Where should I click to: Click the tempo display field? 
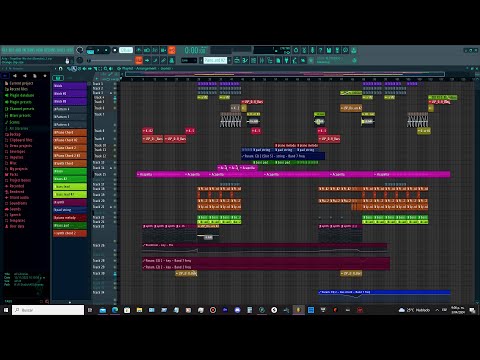[x=126, y=50]
